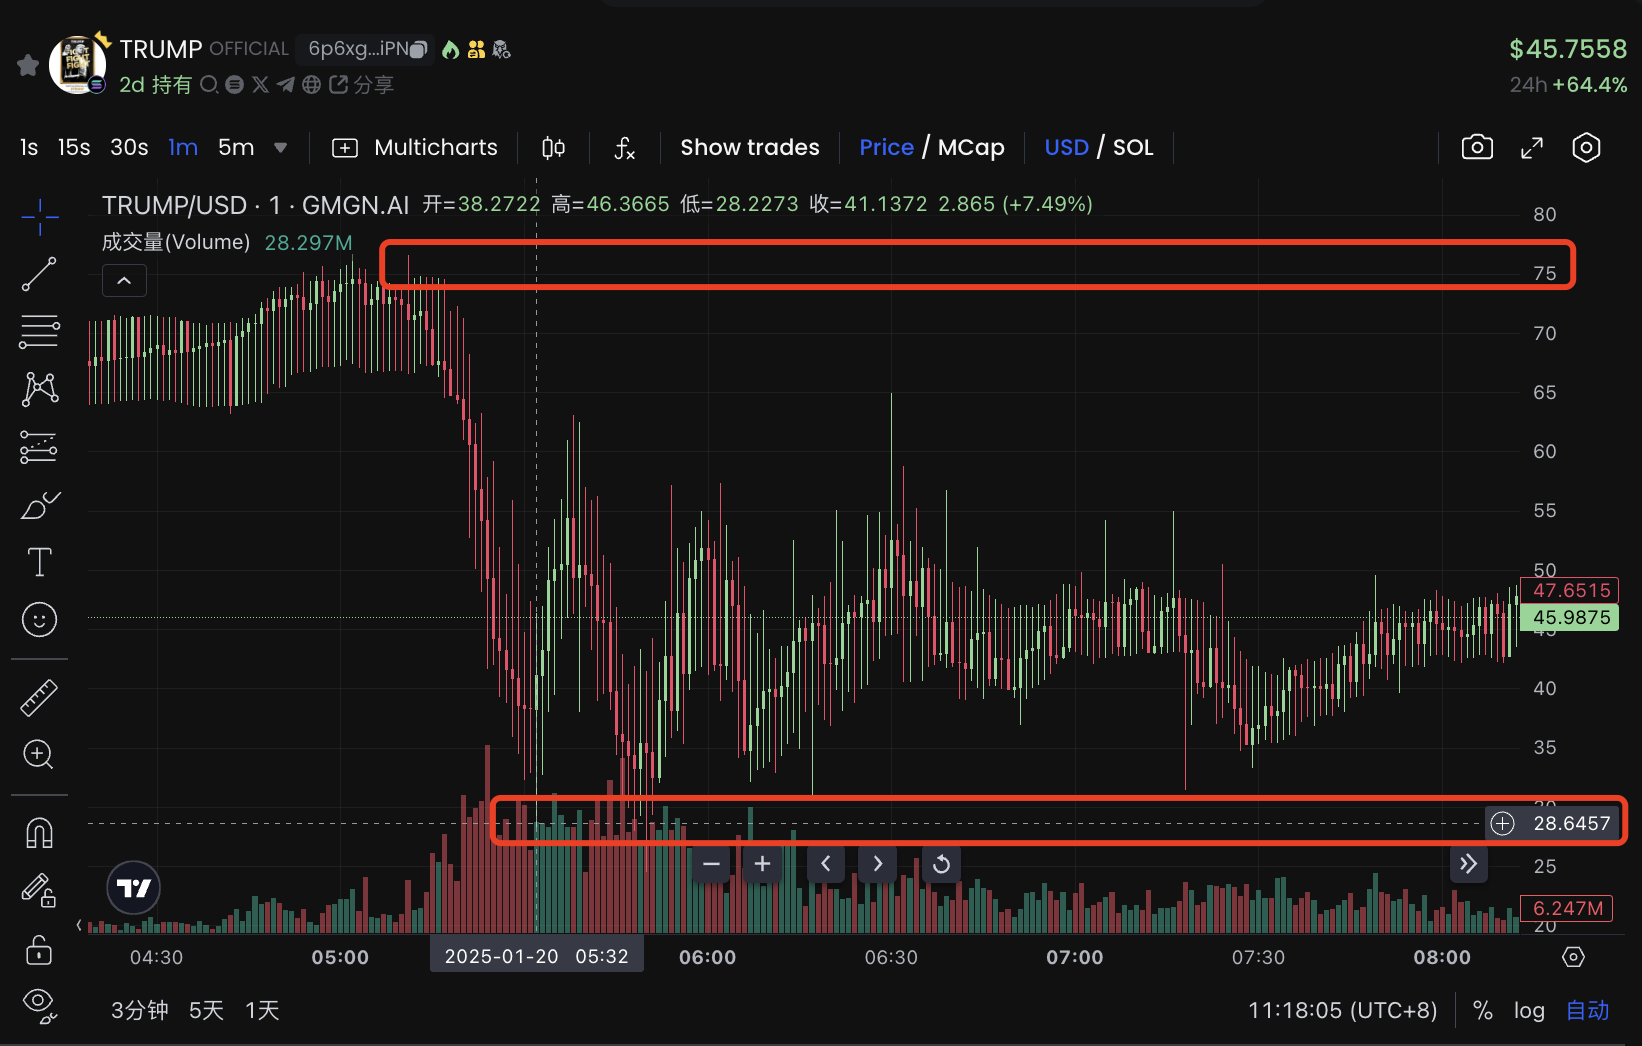Open the emoji sticker tool

[x=39, y=620]
